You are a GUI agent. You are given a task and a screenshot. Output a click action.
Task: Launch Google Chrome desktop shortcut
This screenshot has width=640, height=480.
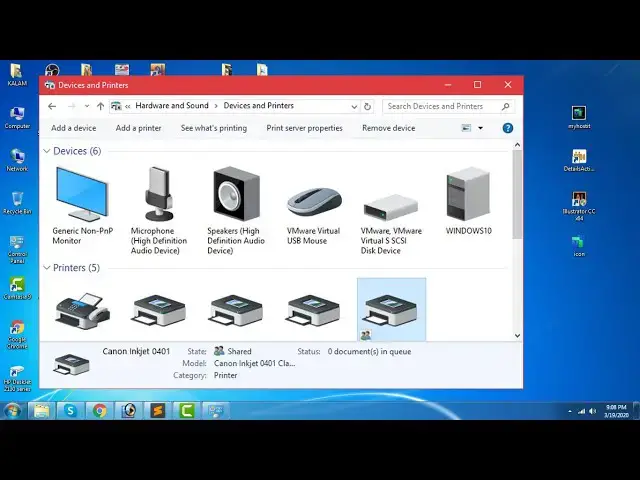[x=17, y=335]
